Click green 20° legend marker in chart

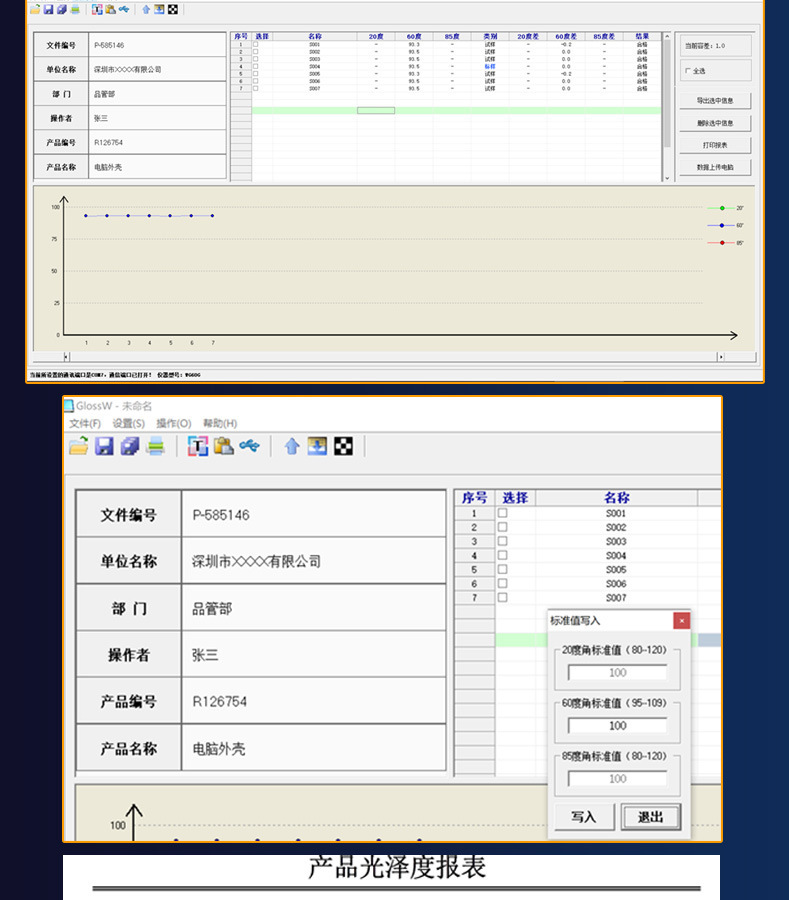(722, 208)
